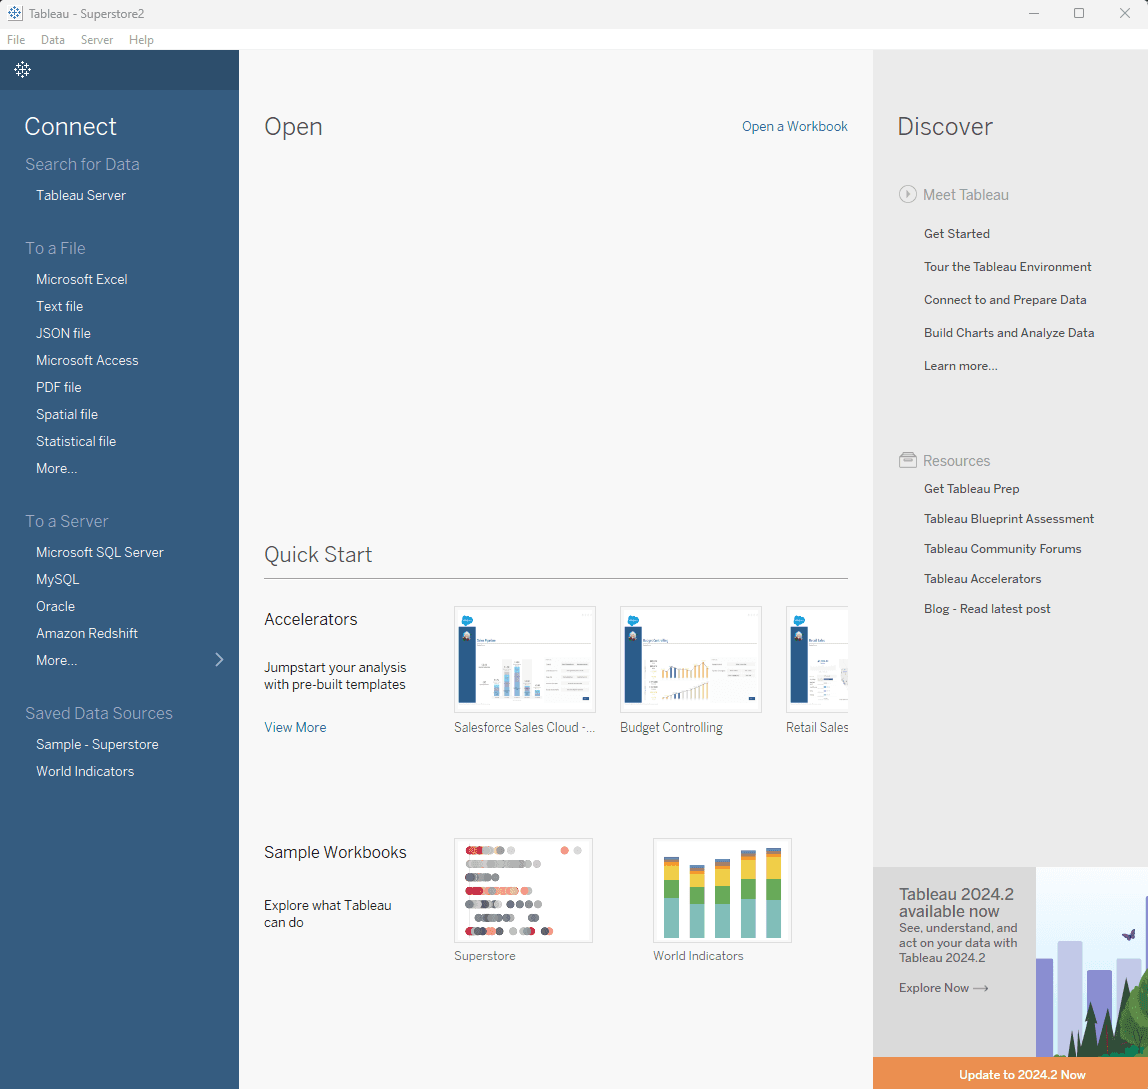Connect to a Statistical file
This screenshot has height=1089, width=1148.
tap(76, 442)
